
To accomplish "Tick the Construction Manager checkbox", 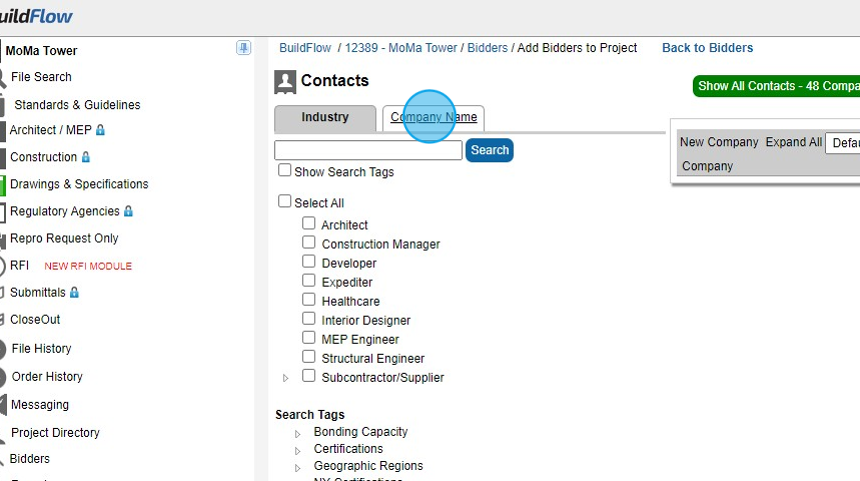I will pos(309,242).
